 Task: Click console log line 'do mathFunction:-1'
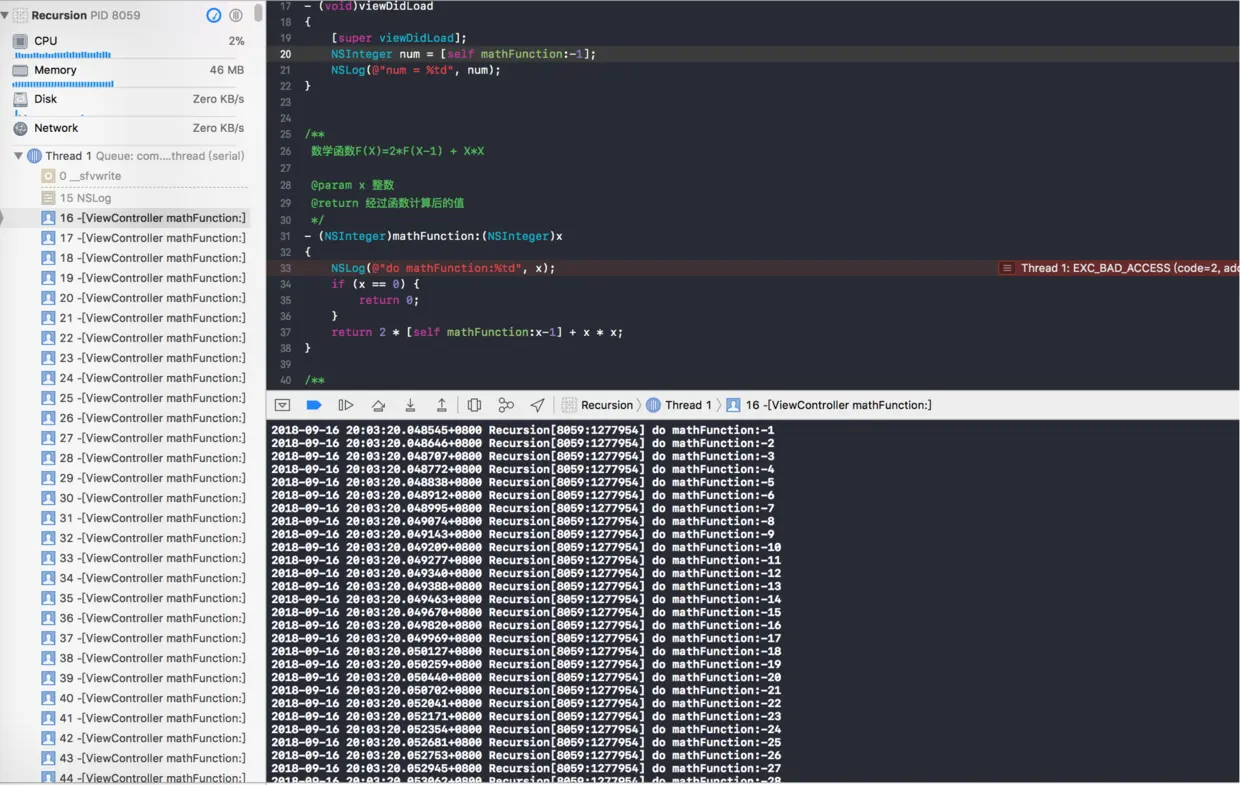pyautogui.click(x=522, y=430)
